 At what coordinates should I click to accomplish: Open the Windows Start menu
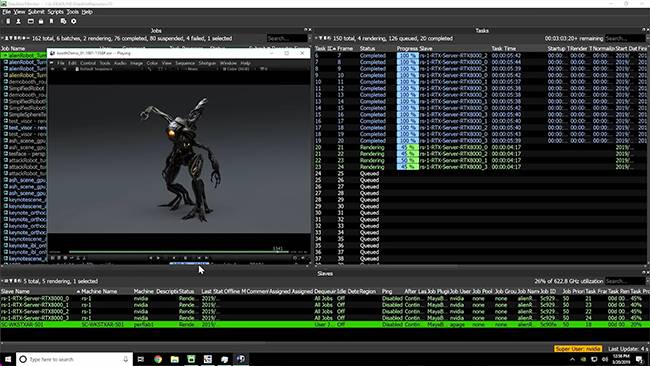click(8, 359)
